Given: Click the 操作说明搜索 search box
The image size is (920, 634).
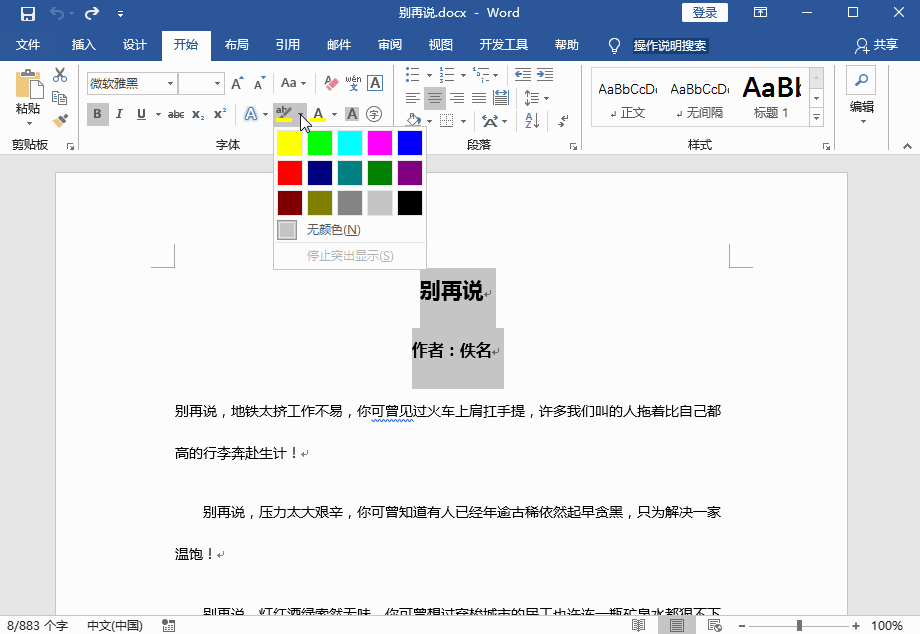Looking at the screenshot, I should [x=670, y=45].
